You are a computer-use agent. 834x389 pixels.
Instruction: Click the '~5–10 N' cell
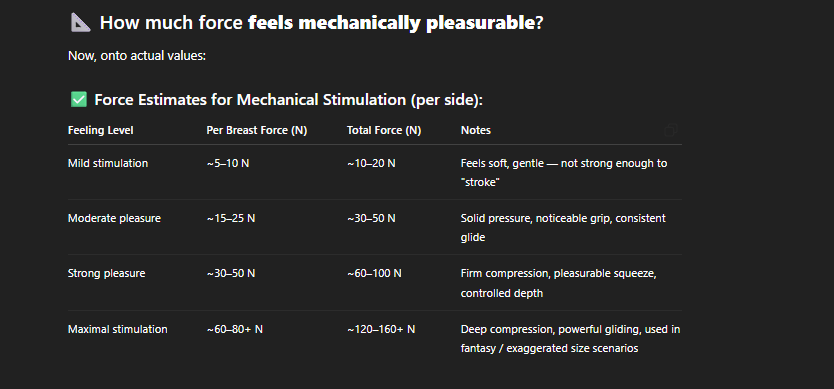(x=228, y=163)
